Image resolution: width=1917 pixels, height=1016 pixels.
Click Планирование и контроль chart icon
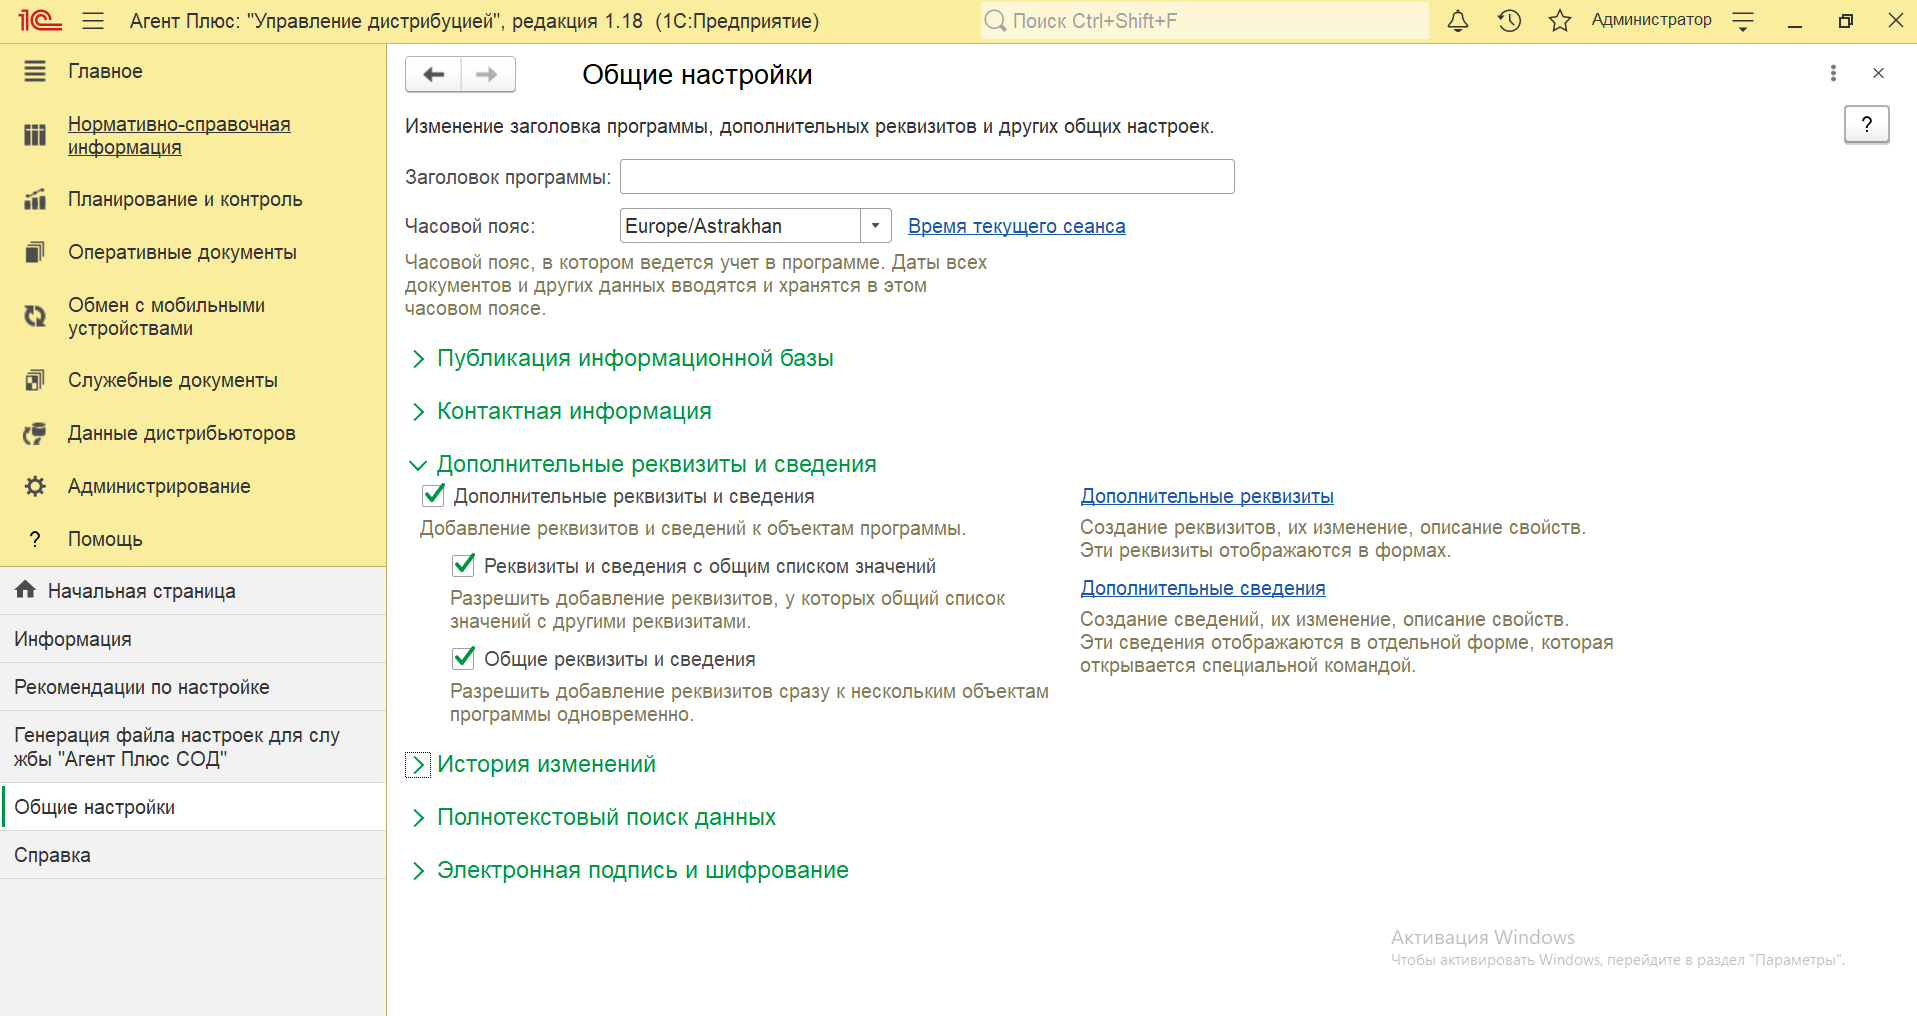pos(35,199)
